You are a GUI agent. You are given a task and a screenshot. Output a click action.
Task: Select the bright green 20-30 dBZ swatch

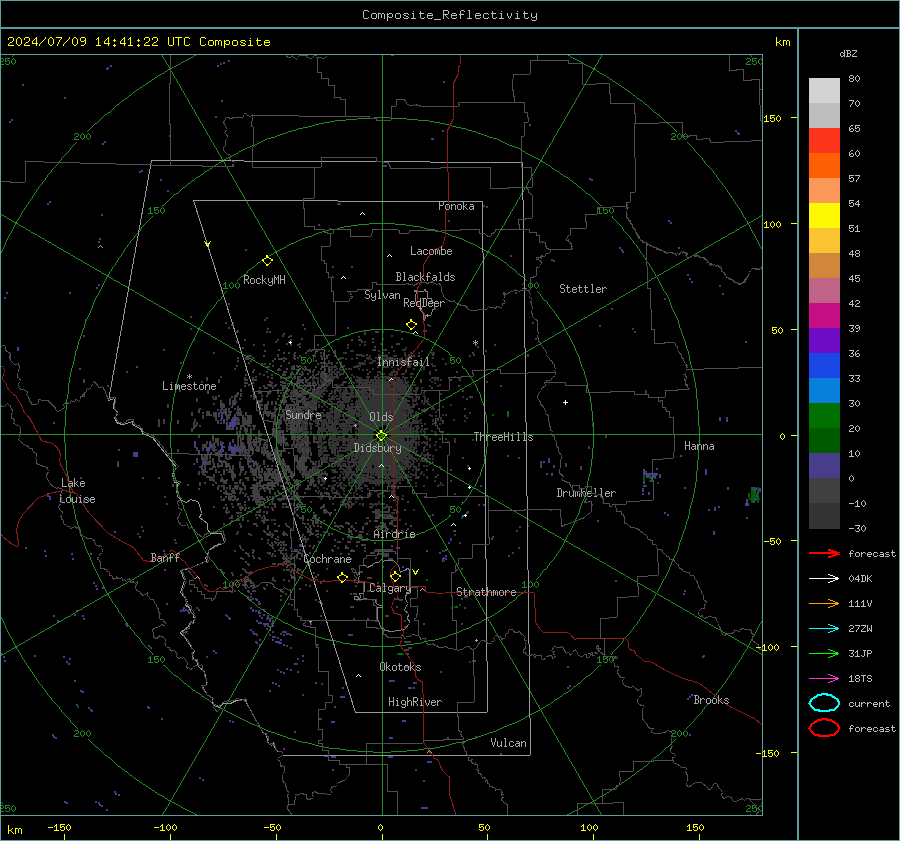point(824,415)
